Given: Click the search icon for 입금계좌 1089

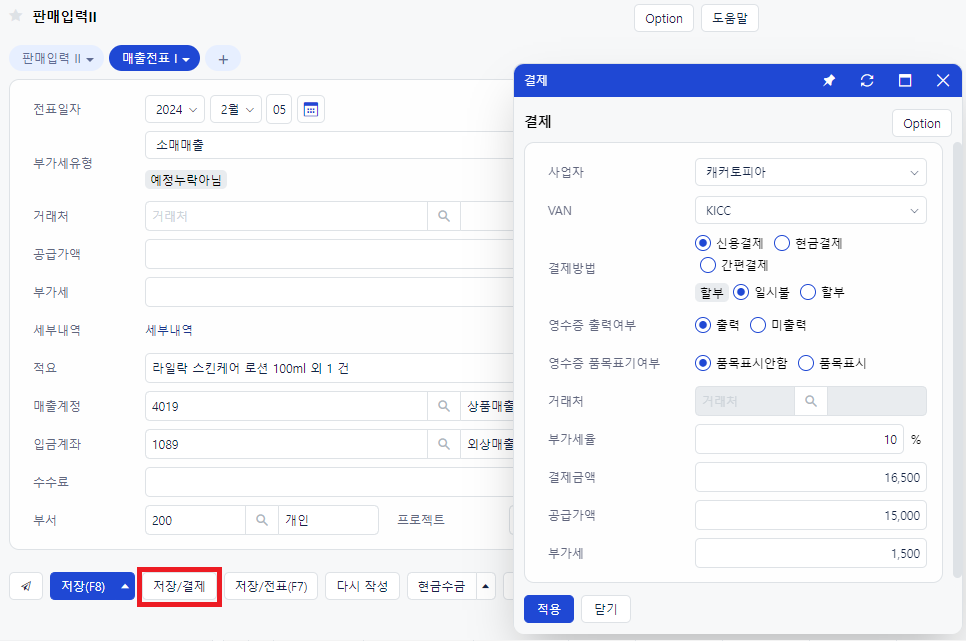Looking at the screenshot, I should [444, 444].
